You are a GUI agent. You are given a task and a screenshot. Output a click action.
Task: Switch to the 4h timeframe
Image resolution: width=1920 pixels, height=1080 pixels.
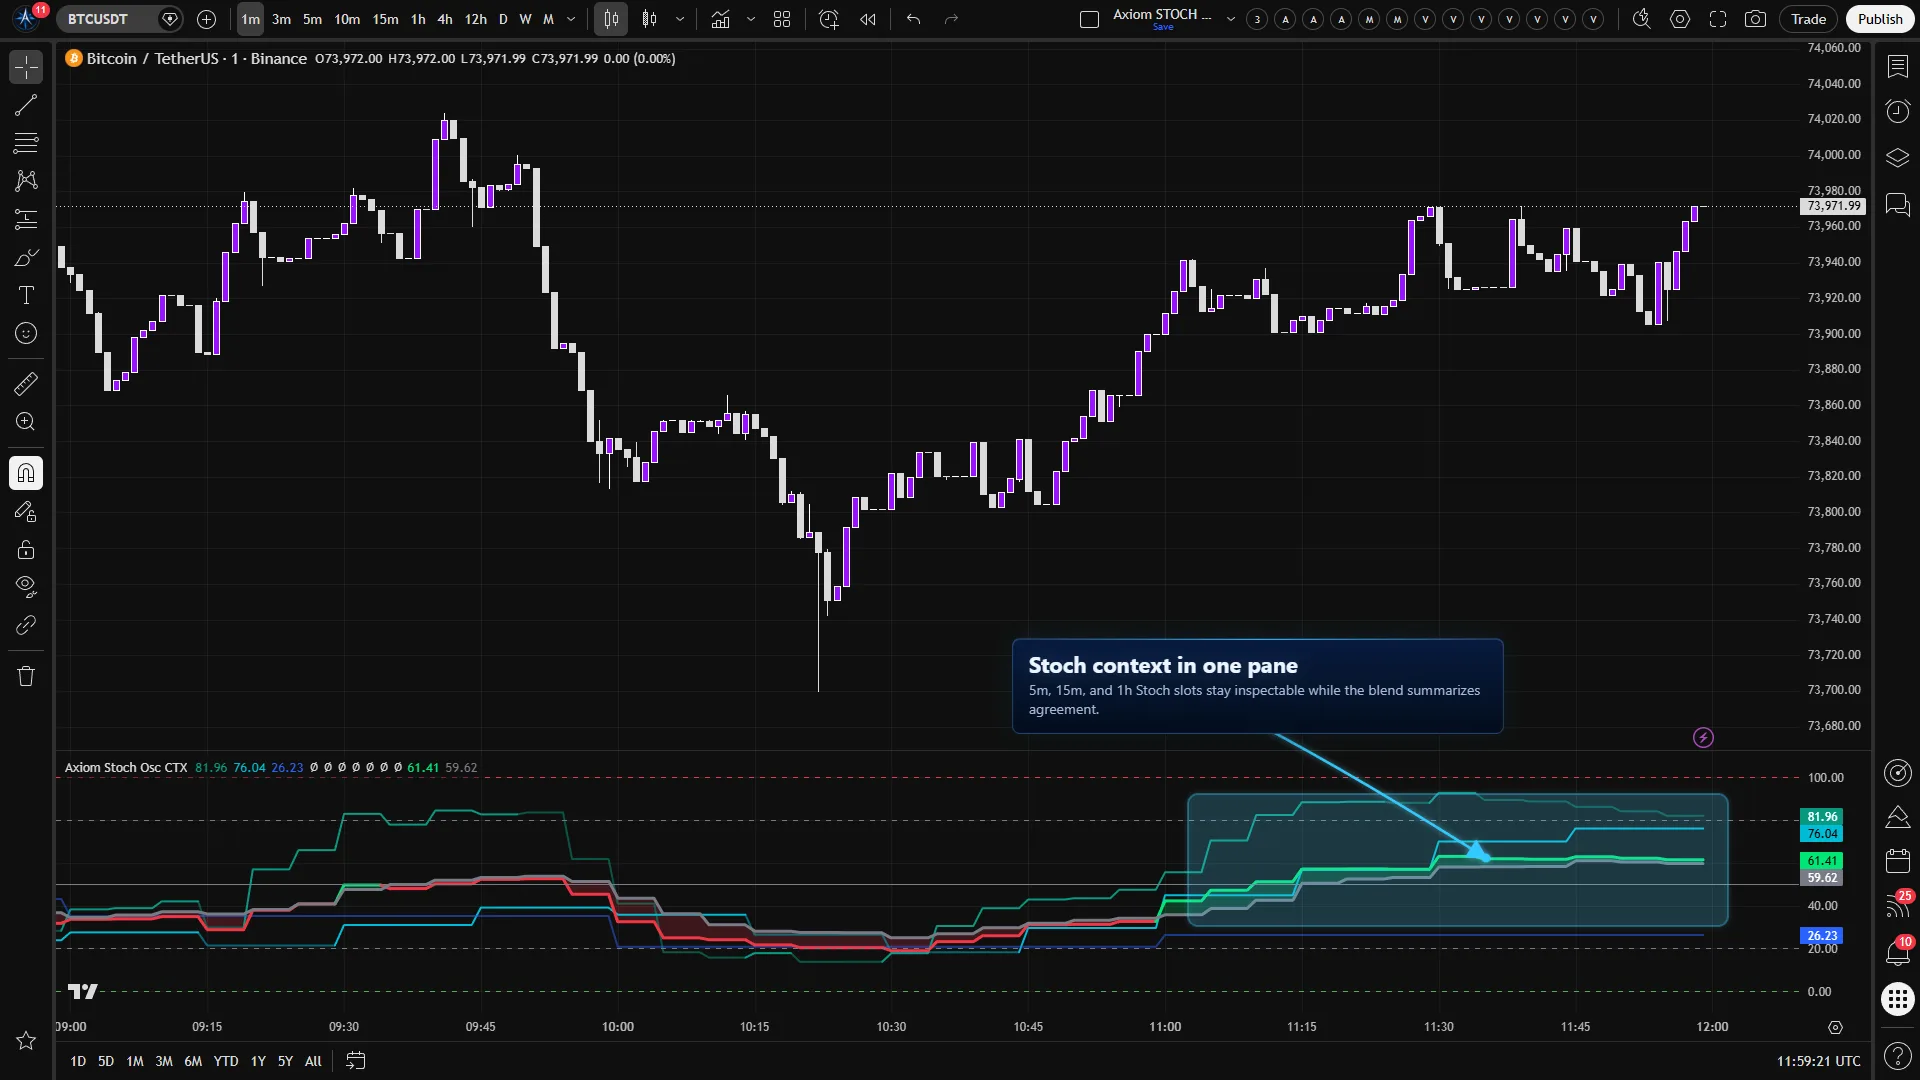pyautogui.click(x=445, y=19)
